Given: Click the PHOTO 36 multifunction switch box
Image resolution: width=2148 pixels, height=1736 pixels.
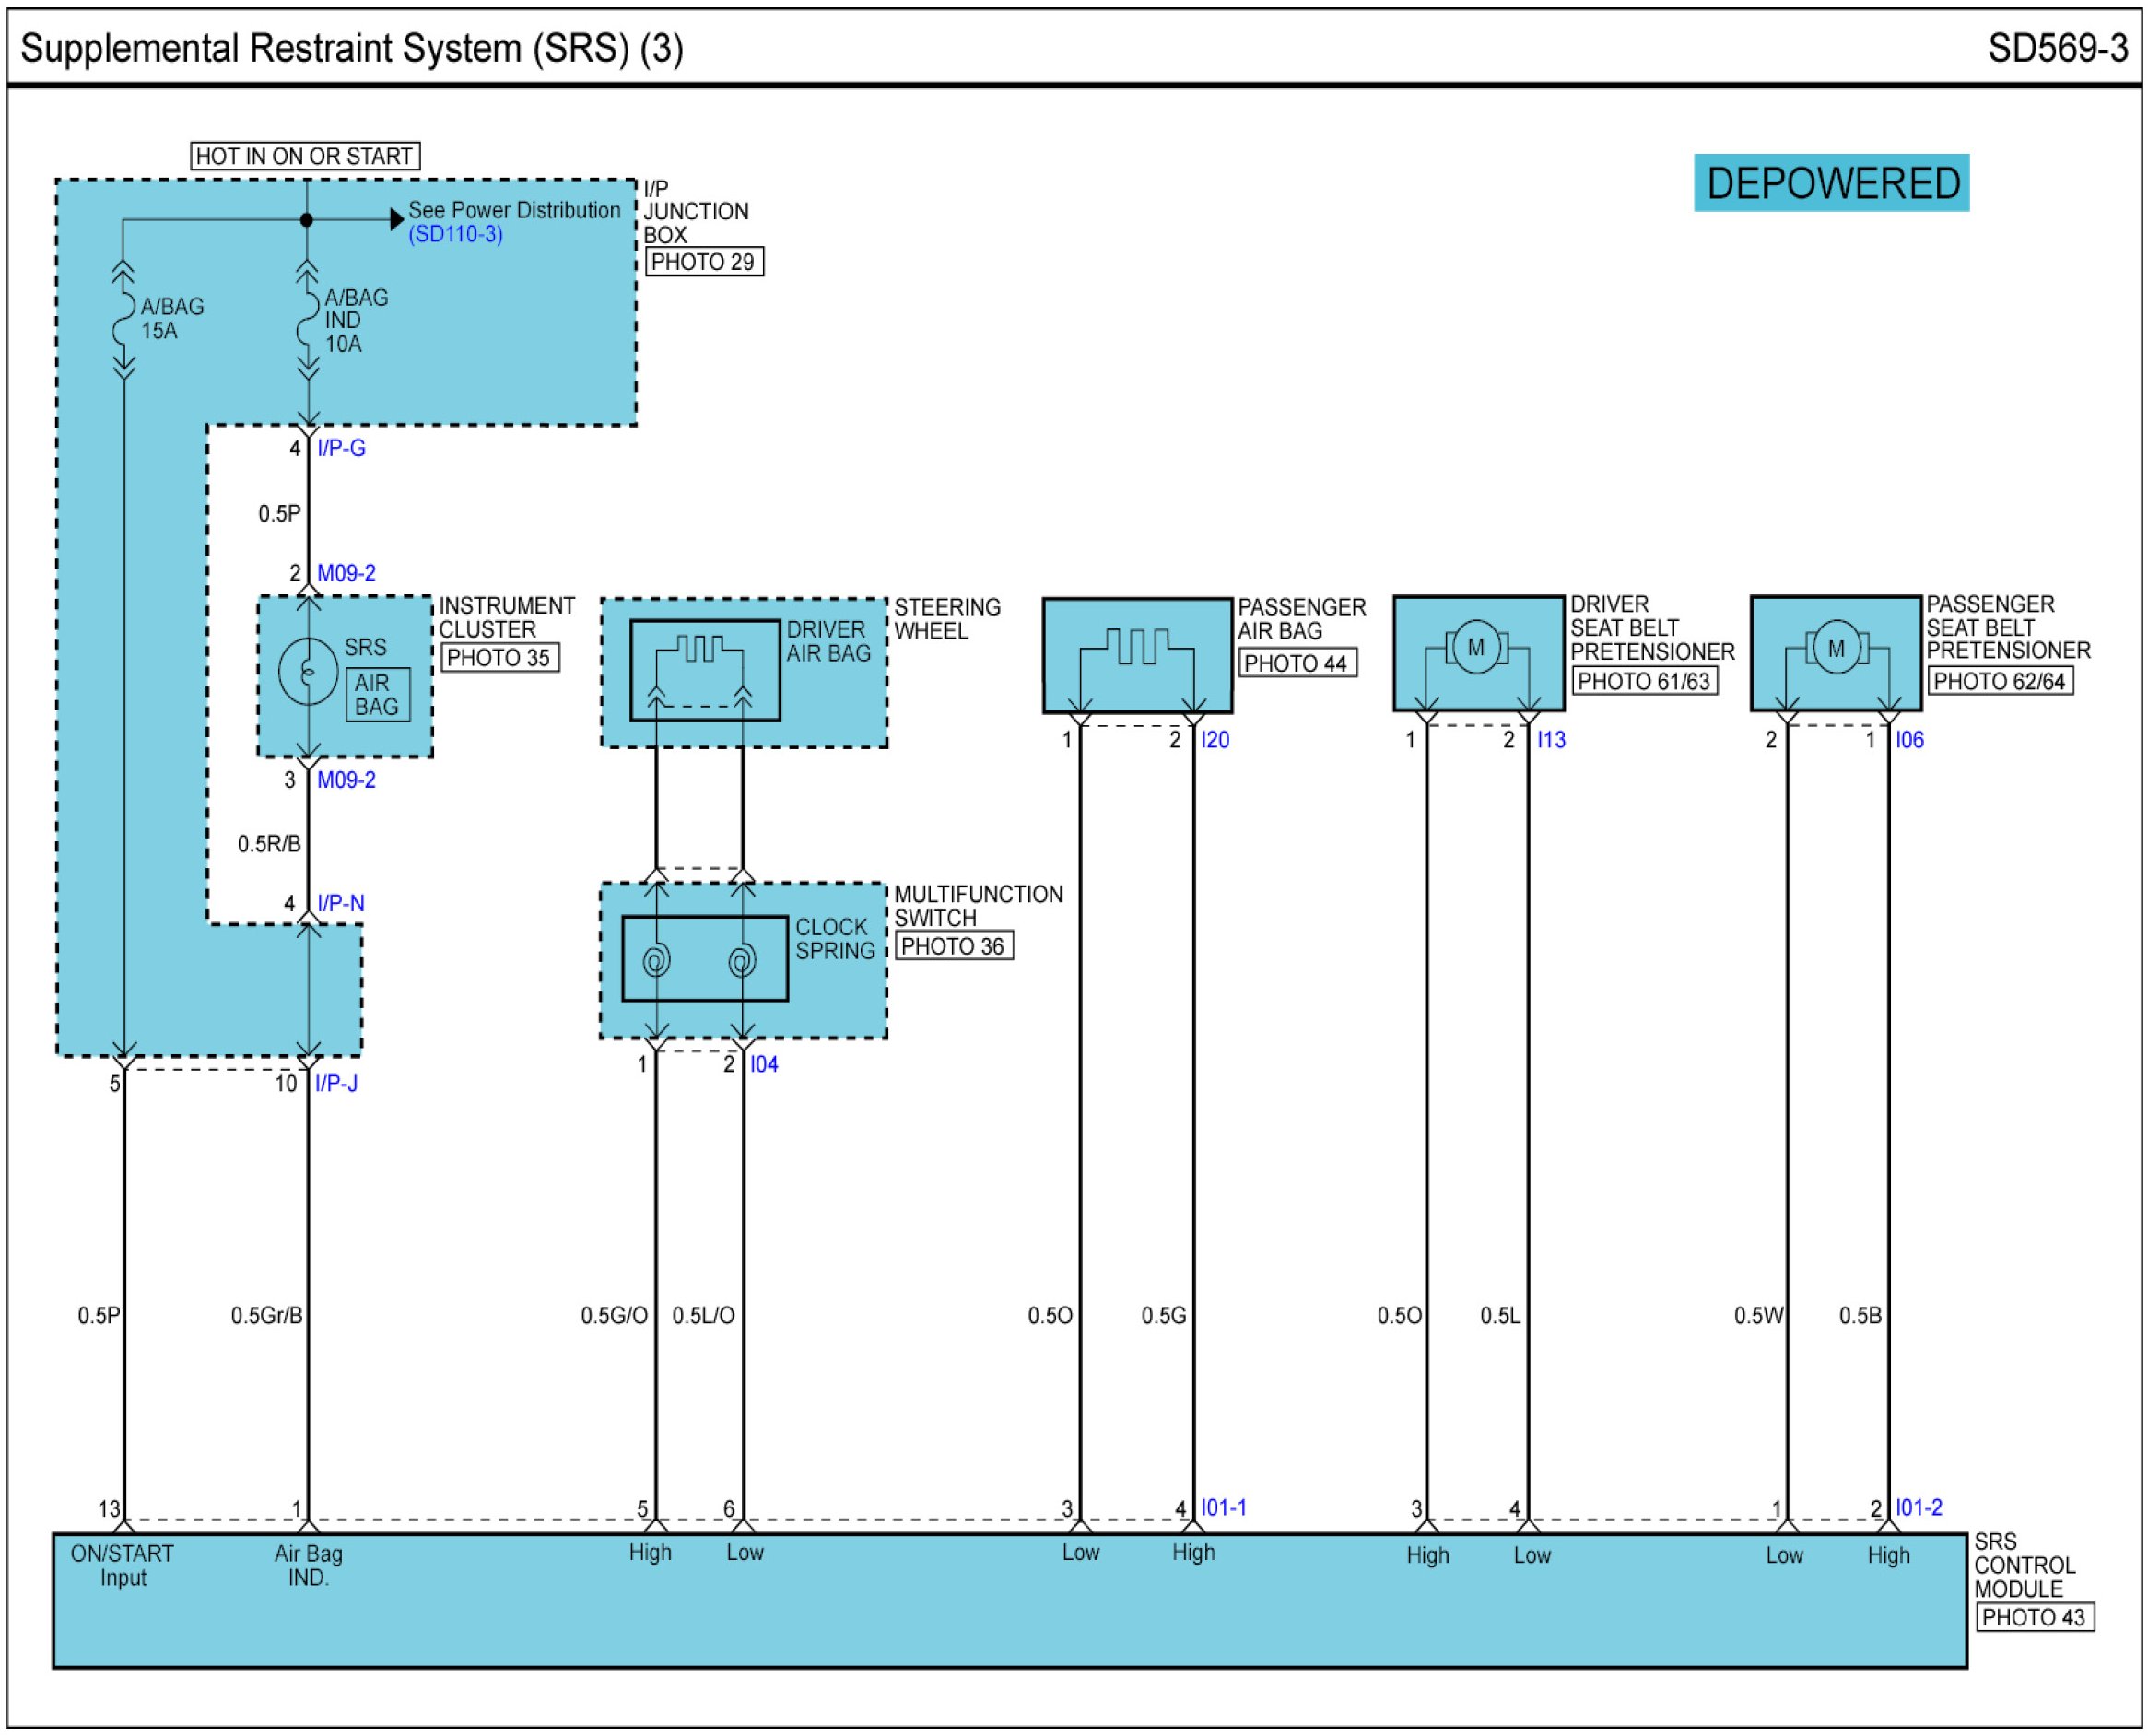Looking at the screenshot, I should [952, 946].
